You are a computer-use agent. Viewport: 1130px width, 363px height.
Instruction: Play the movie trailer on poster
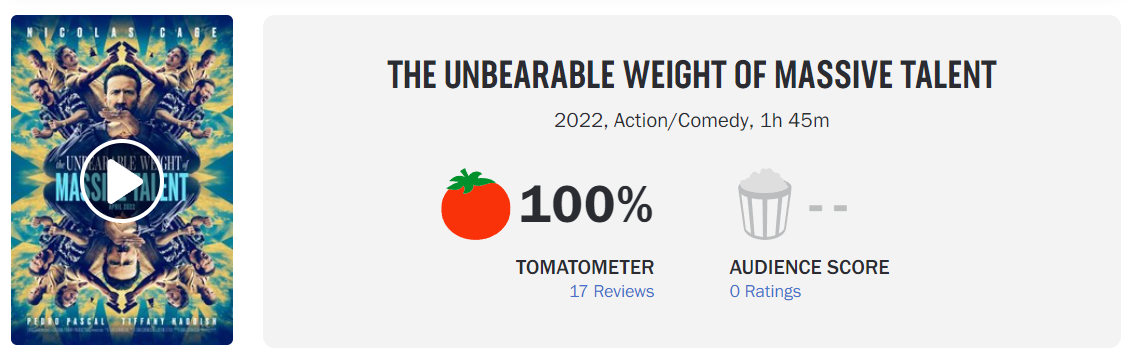pos(121,182)
